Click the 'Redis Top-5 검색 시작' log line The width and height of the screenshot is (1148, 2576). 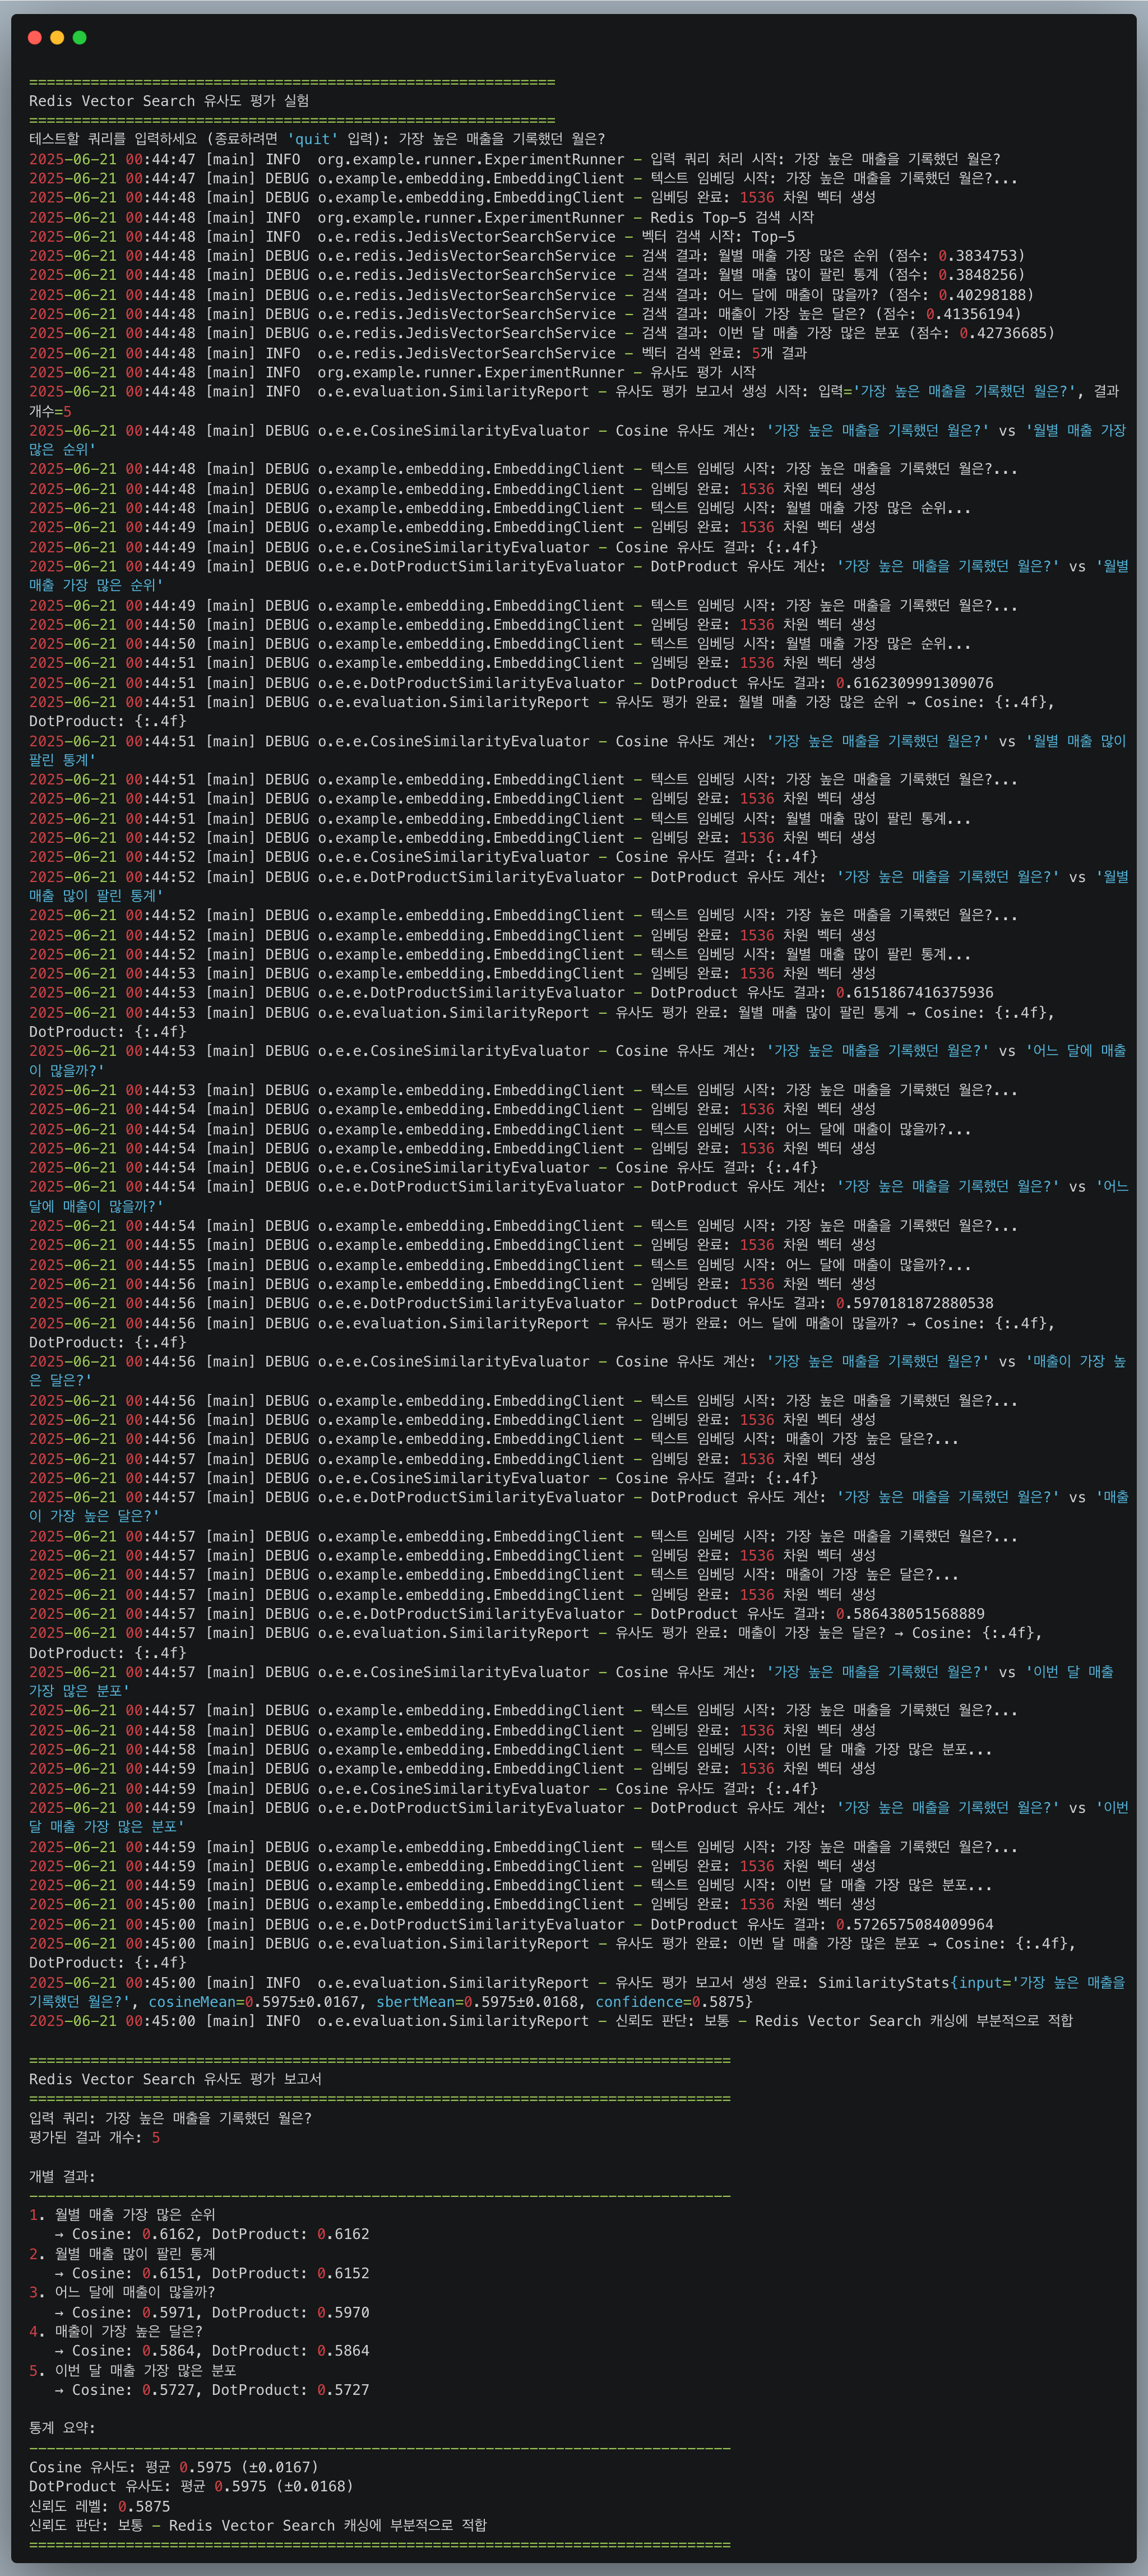click(731, 217)
